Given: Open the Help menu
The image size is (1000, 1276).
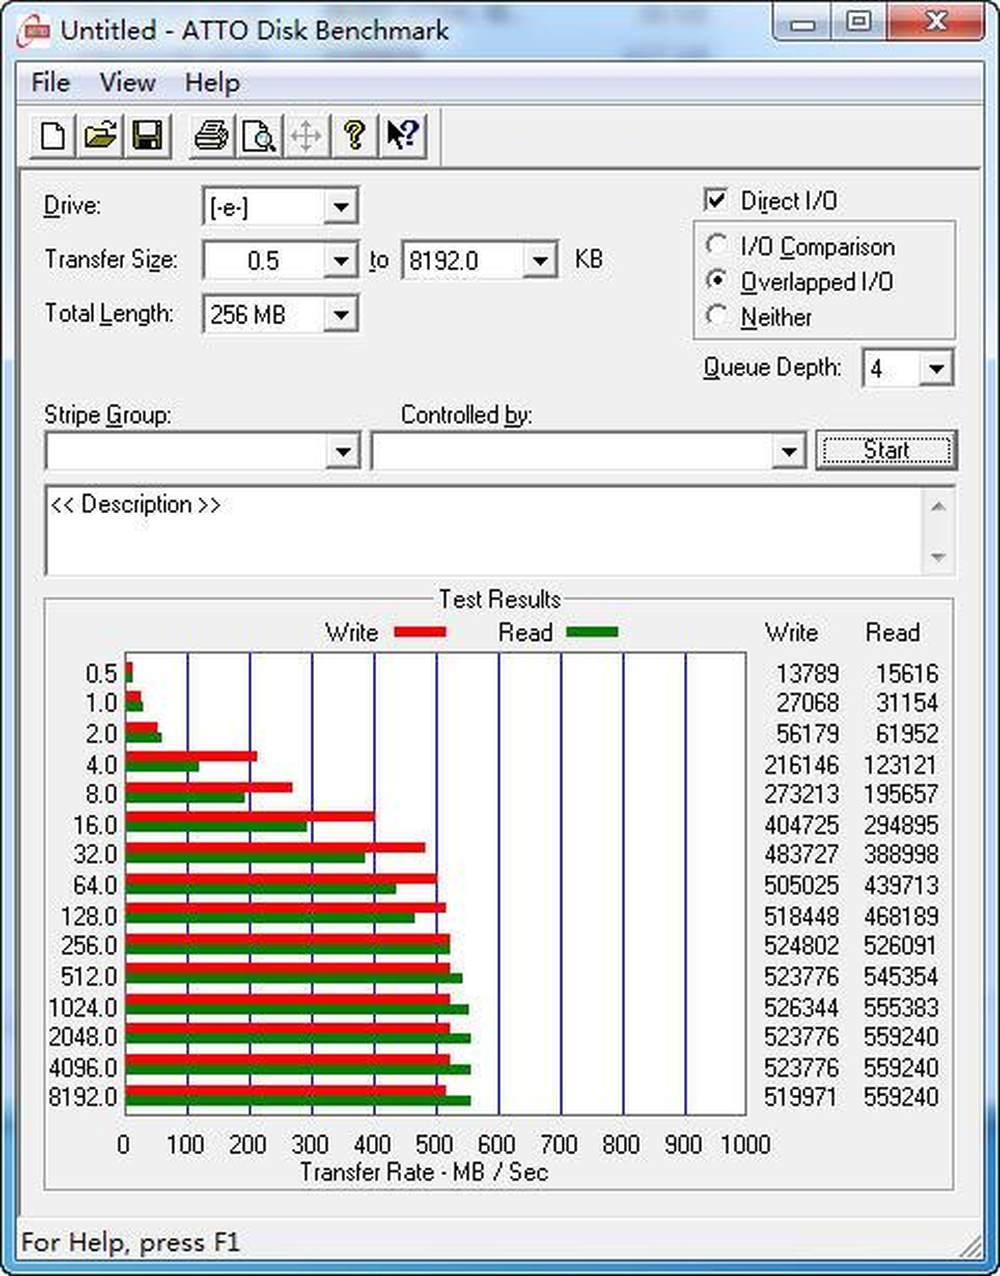Looking at the screenshot, I should click(x=212, y=83).
